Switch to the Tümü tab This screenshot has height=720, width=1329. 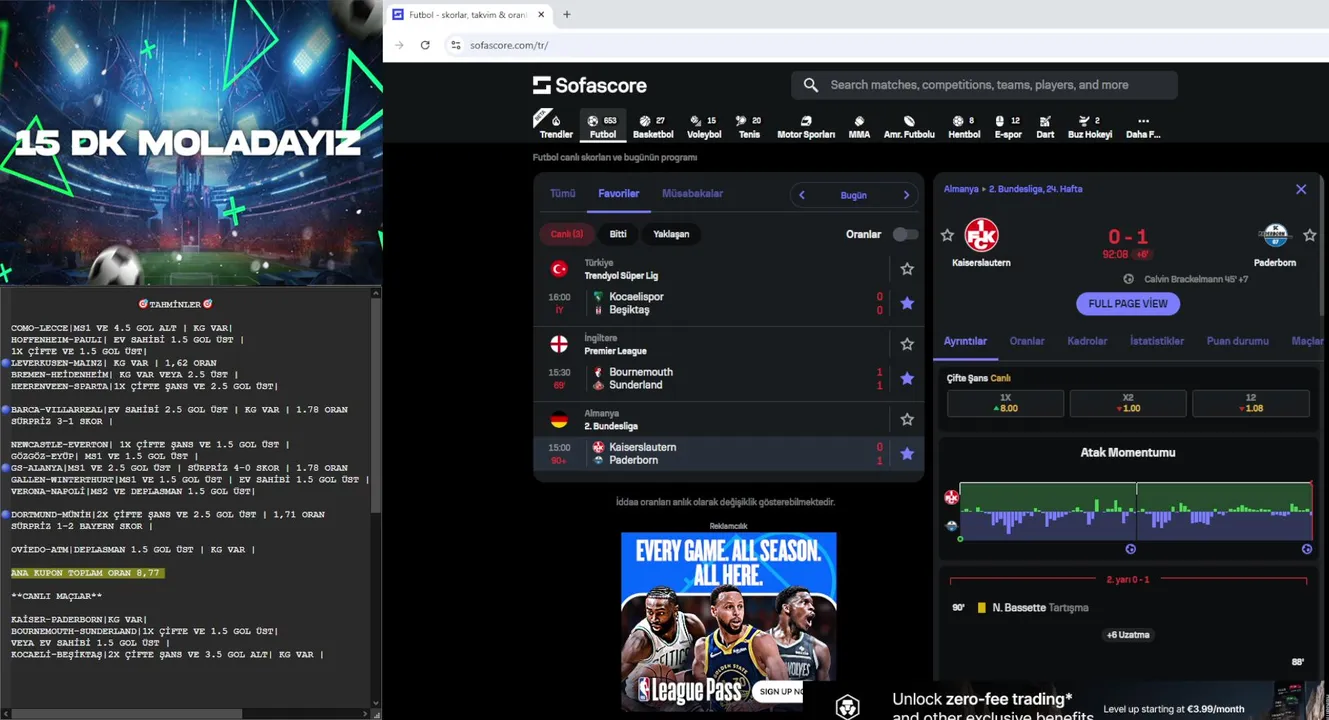[563, 194]
